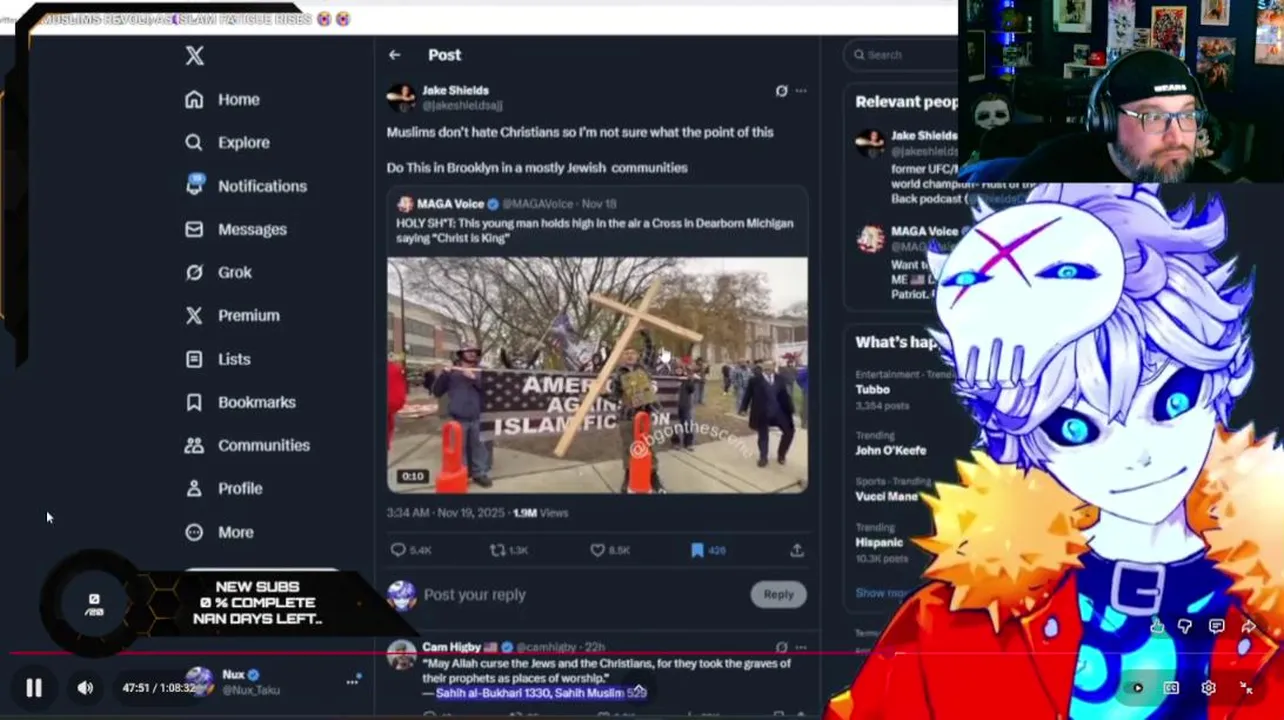Click the back arrow next to Post
Screen dimensions: 1284x720
click(x=395, y=55)
